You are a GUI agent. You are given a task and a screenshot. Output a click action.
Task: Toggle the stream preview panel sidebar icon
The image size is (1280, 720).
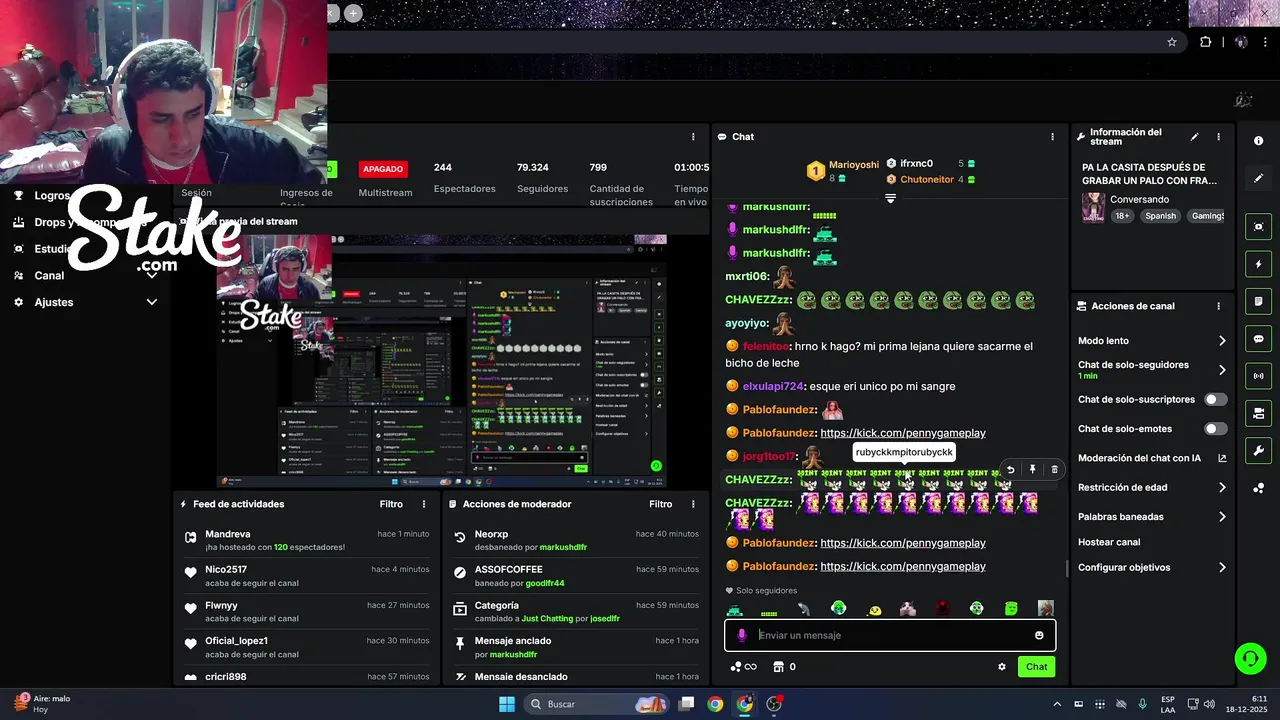pyautogui.click(x=1258, y=227)
